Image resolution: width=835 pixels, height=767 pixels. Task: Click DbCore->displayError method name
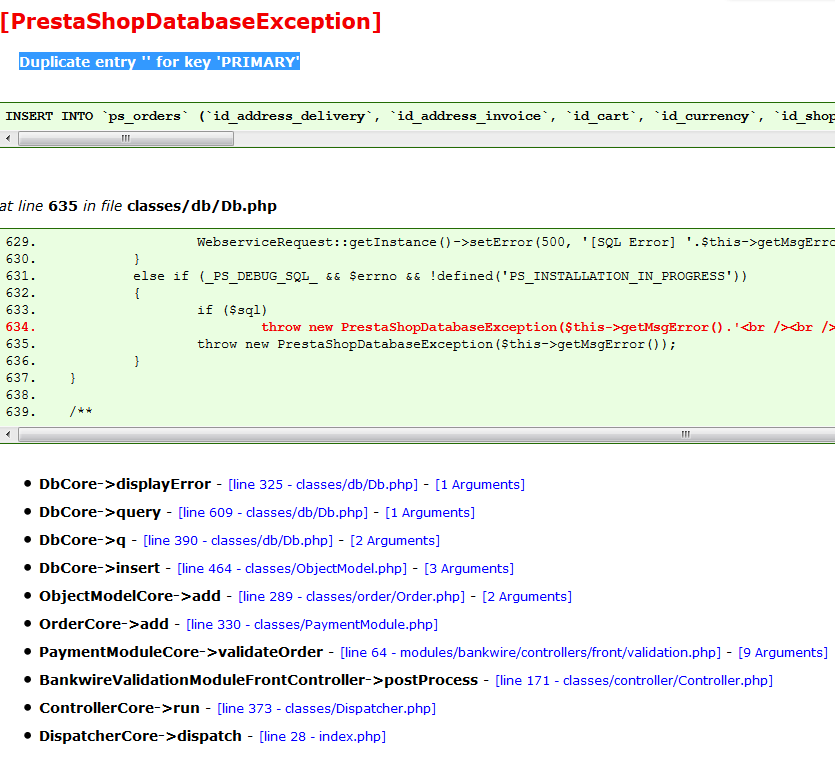point(125,484)
